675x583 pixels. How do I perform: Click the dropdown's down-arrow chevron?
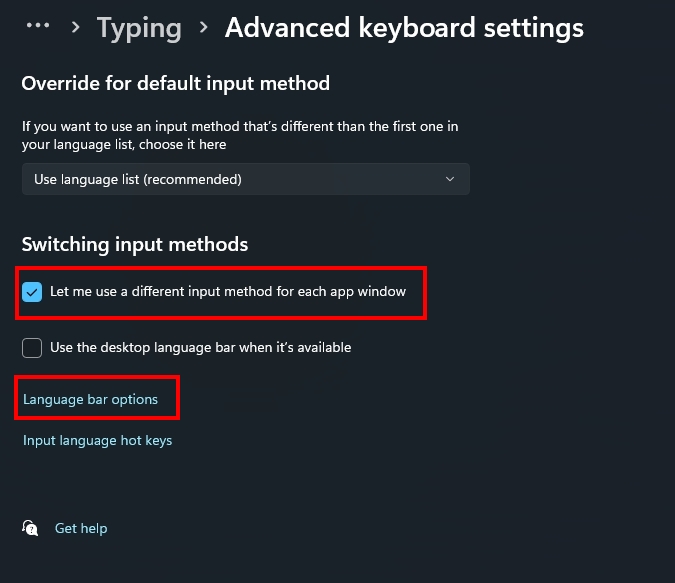point(450,179)
